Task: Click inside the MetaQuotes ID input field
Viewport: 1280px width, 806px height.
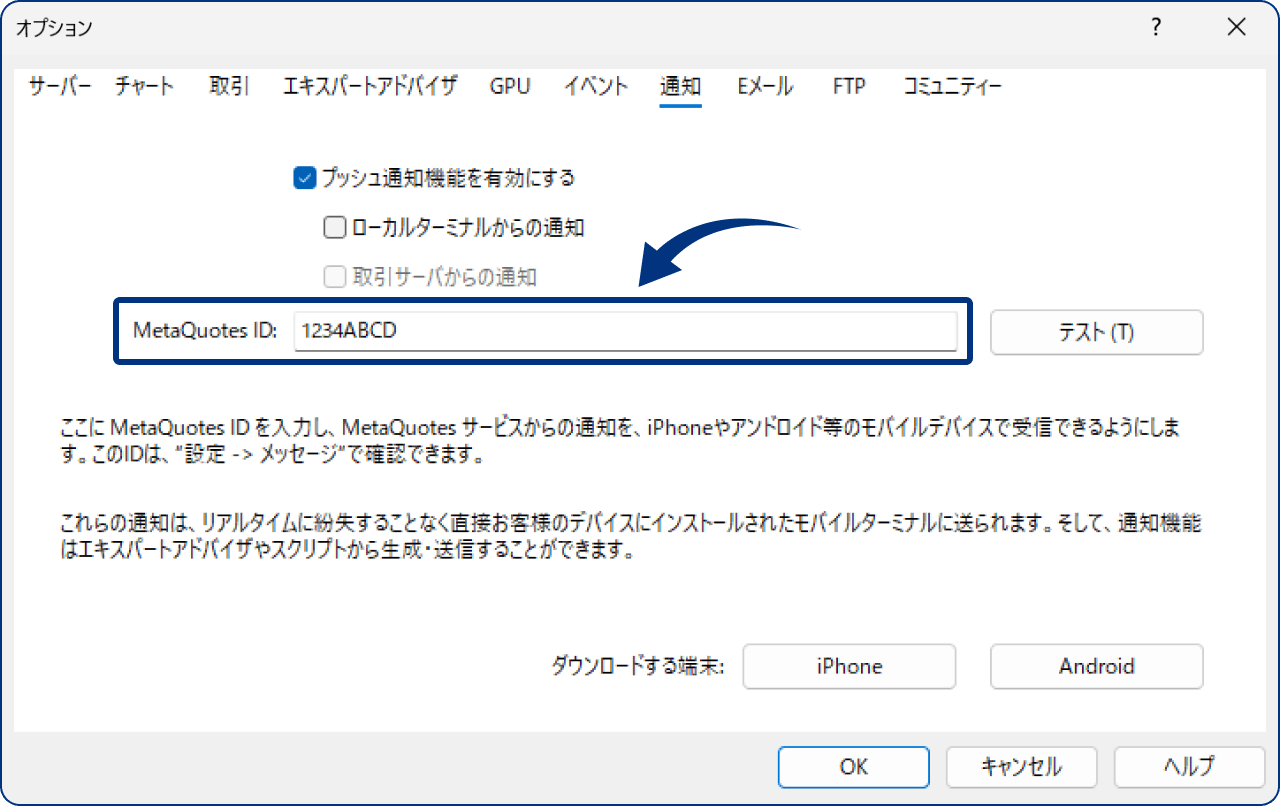Action: [x=627, y=332]
